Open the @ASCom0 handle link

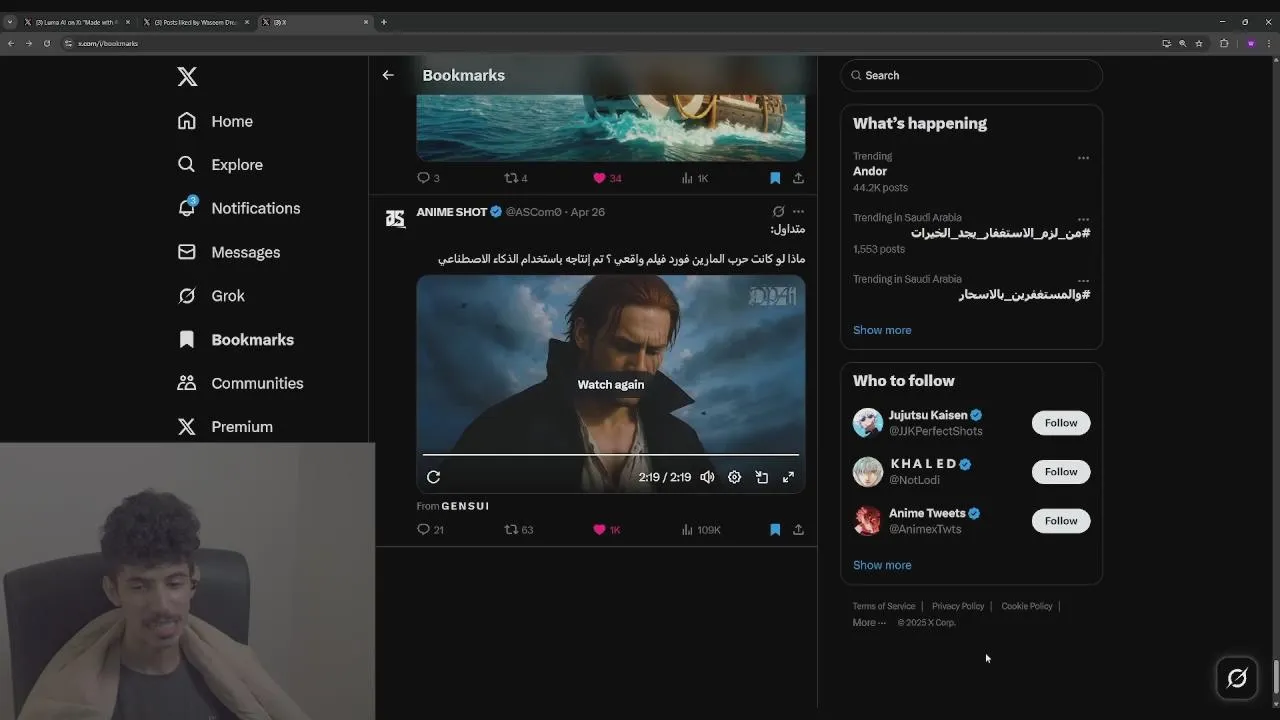(533, 212)
